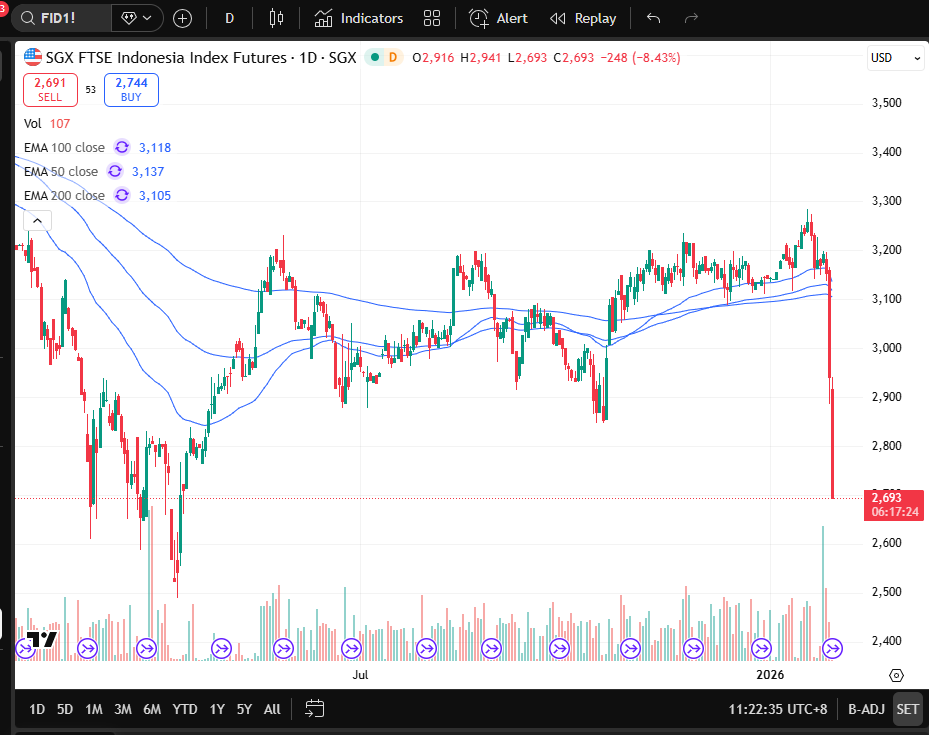The width and height of the screenshot is (929, 735).
Task: Select the YTD time range
Action: point(185,709)
